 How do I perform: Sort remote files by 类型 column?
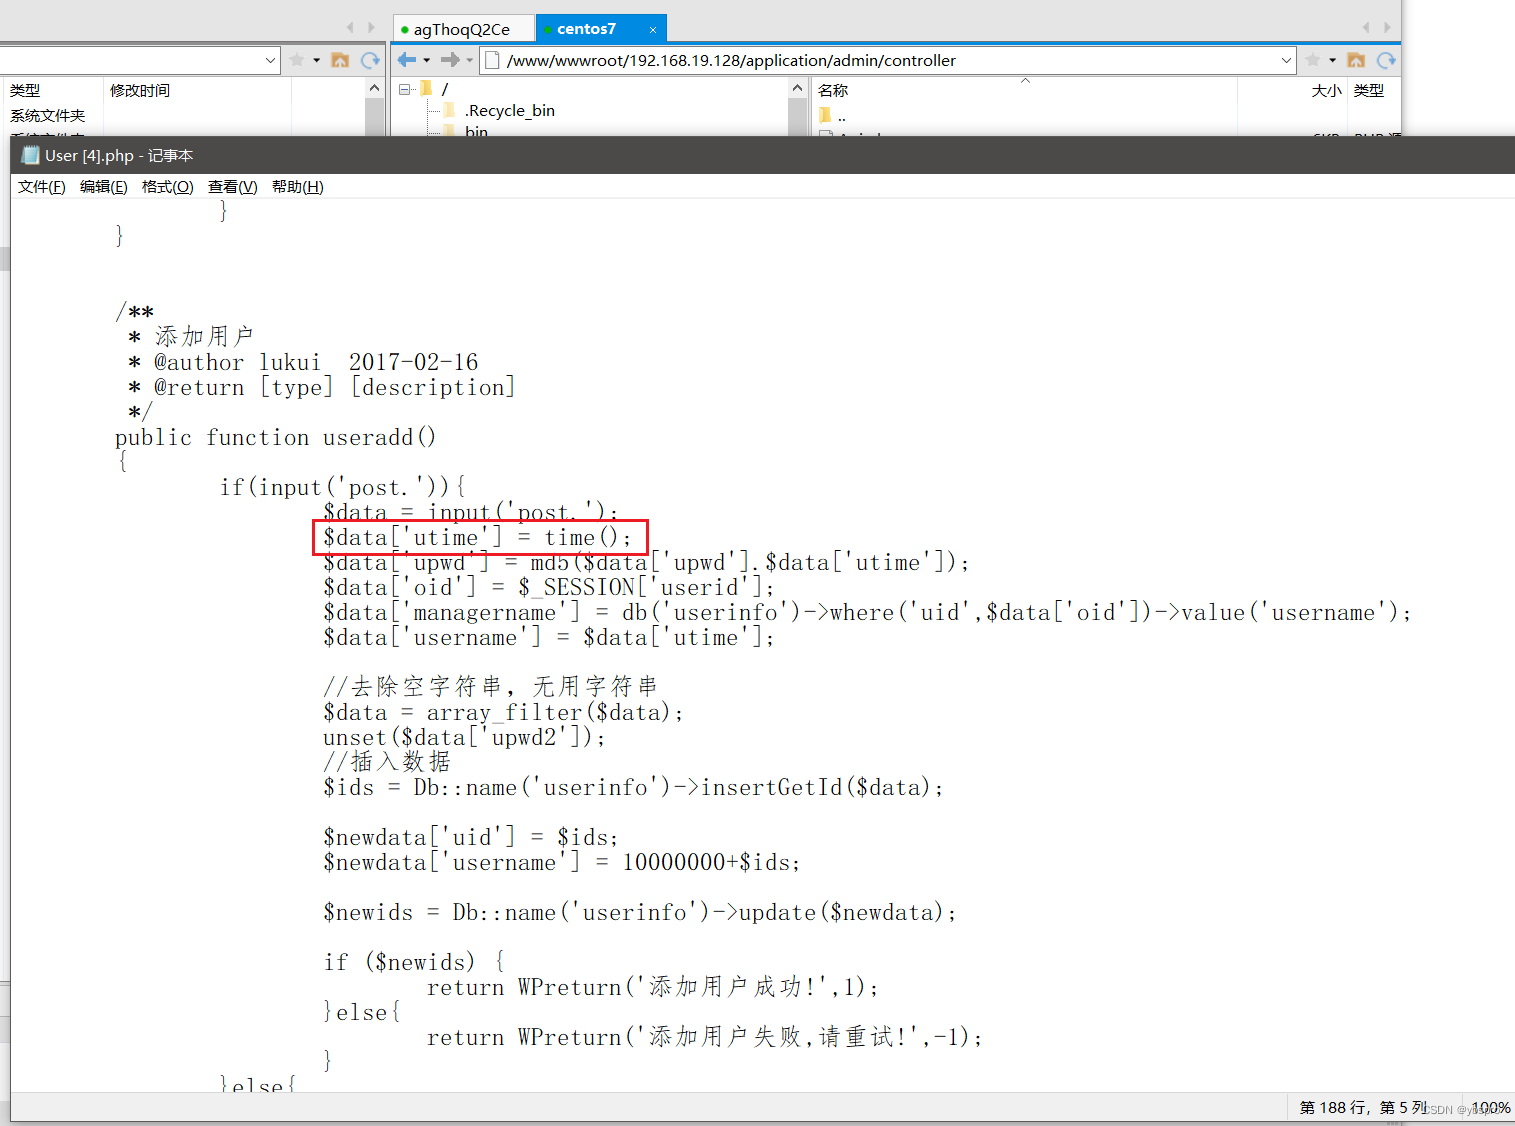click(1368, 90)
